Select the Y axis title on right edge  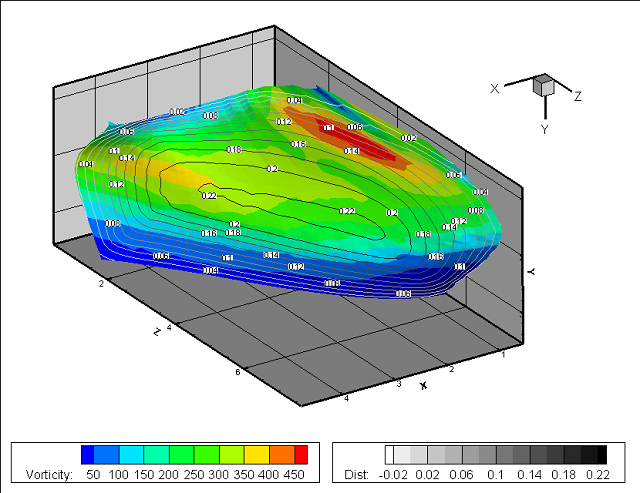[x=531, y=272]
